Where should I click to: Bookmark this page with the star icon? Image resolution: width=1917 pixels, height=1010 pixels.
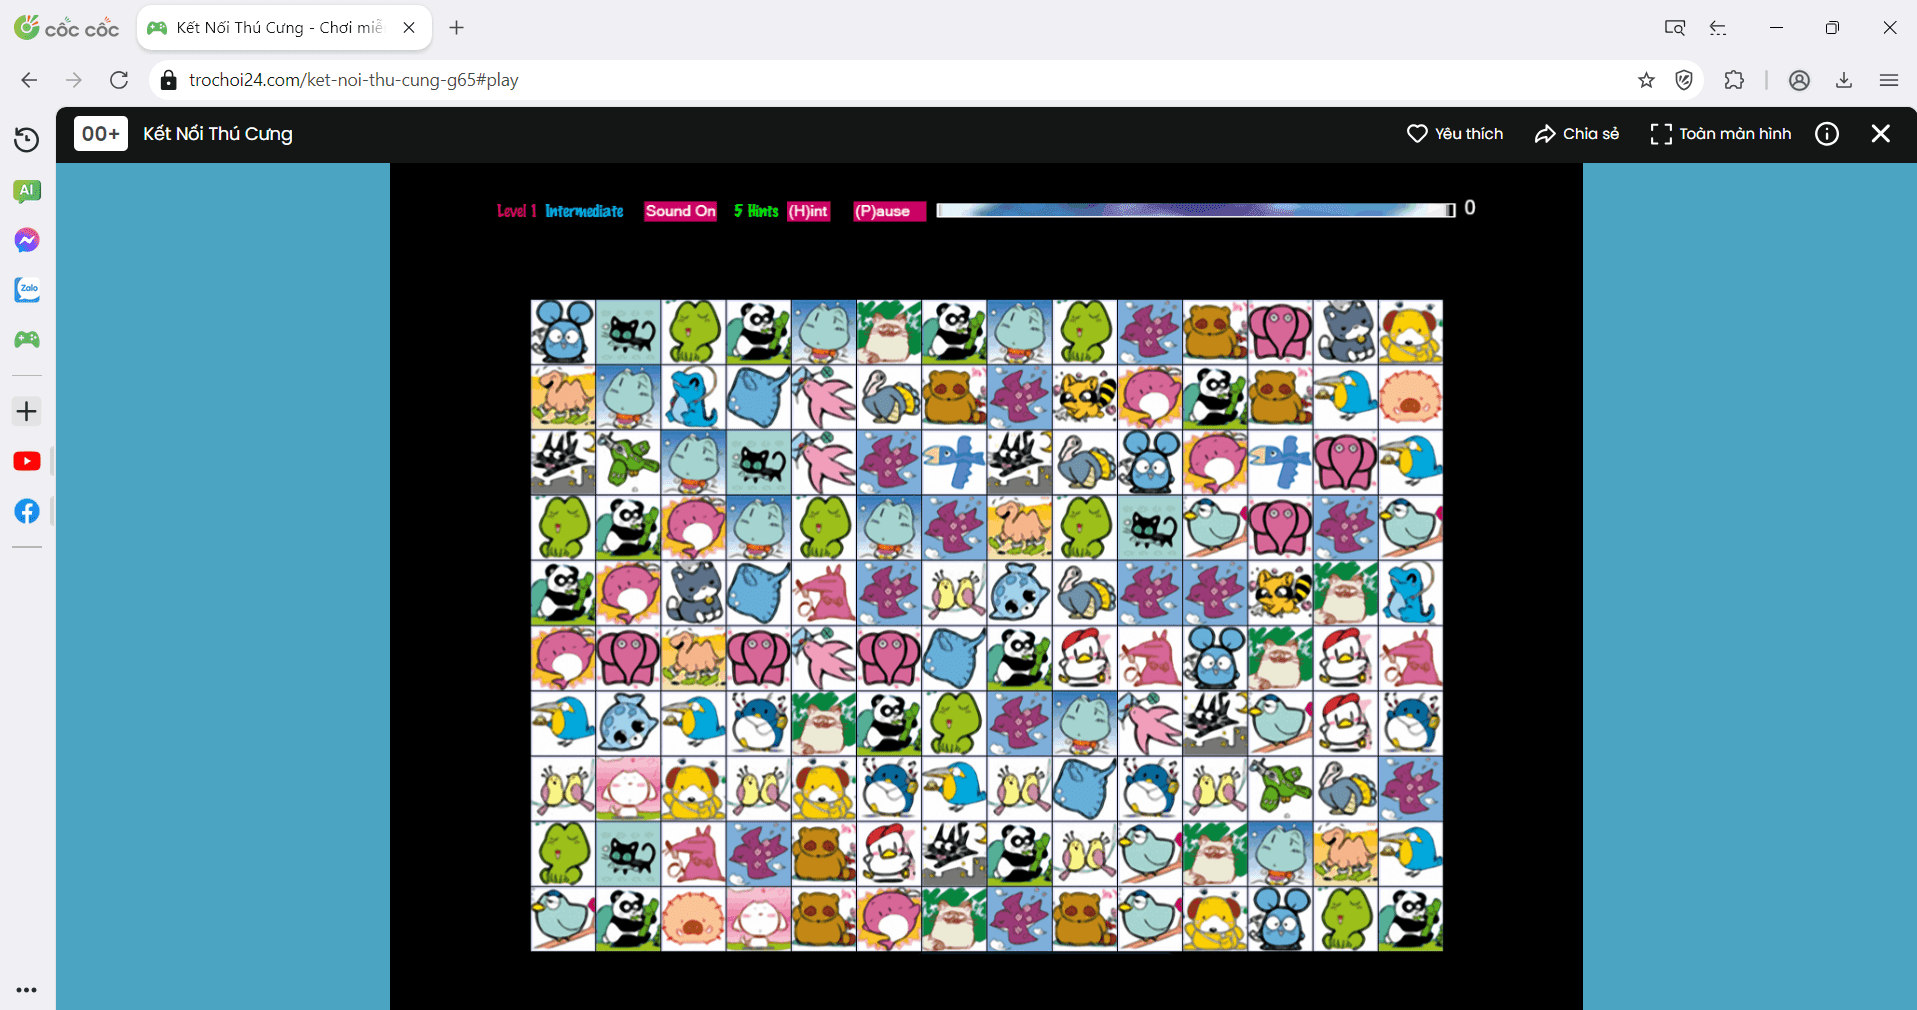click(1646, 80)
